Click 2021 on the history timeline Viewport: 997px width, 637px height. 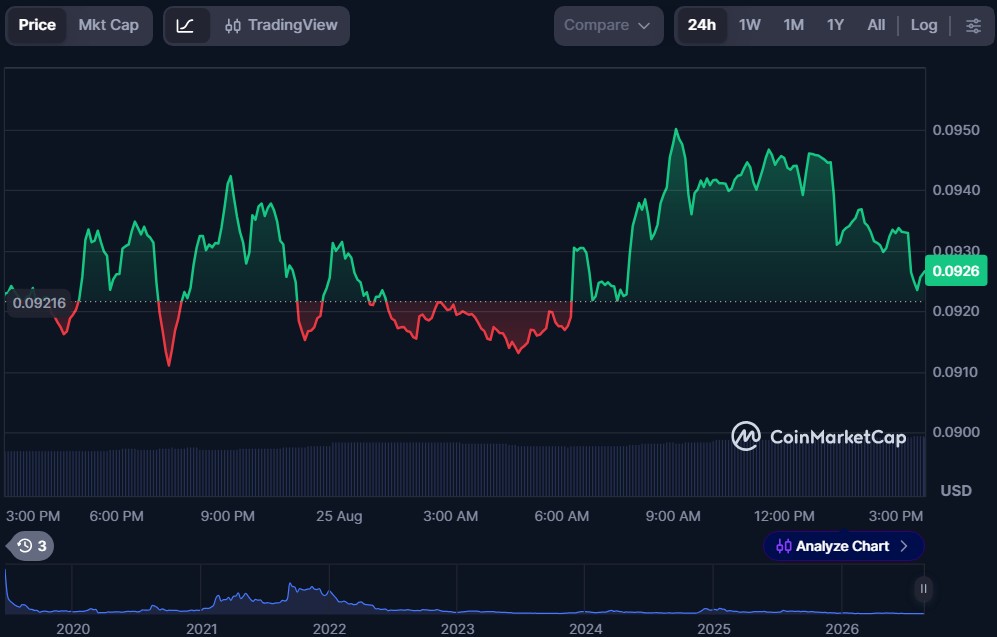coord(202,629)
